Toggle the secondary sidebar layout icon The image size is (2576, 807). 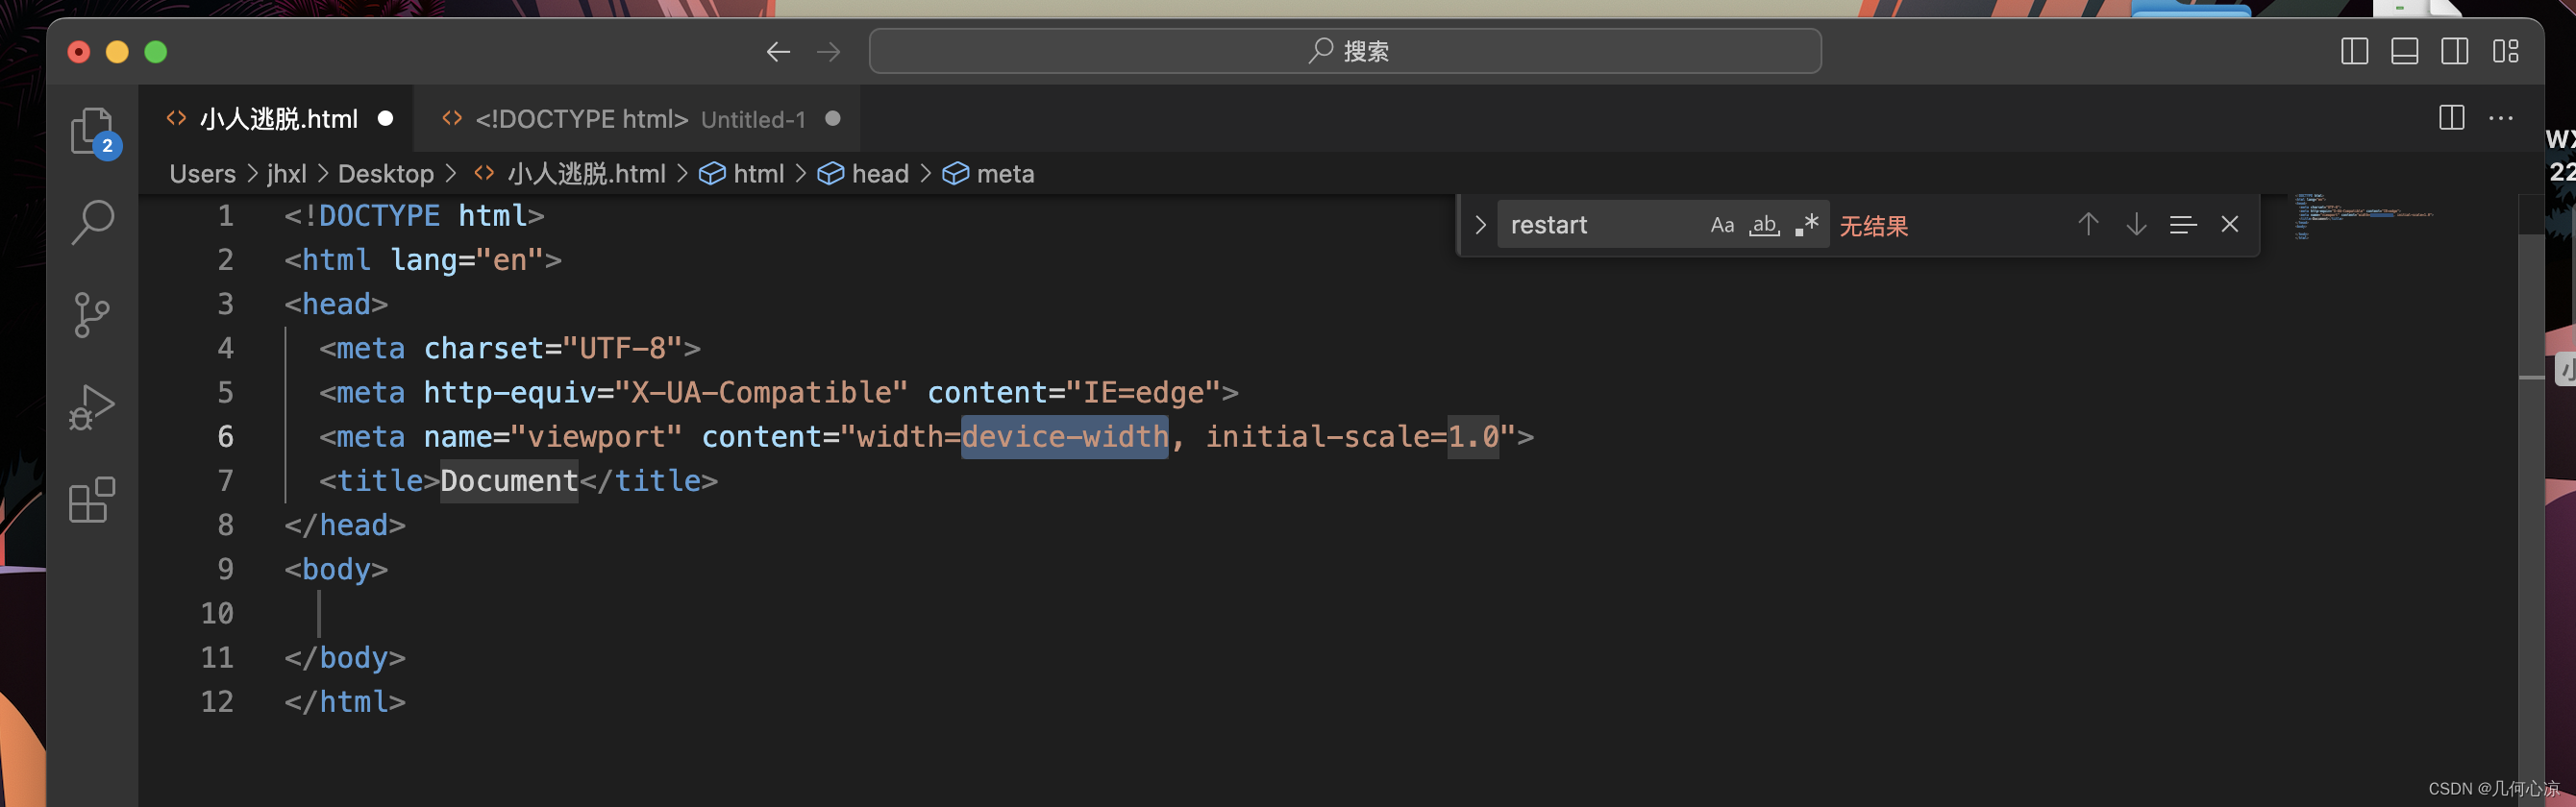coord(2454,52)
